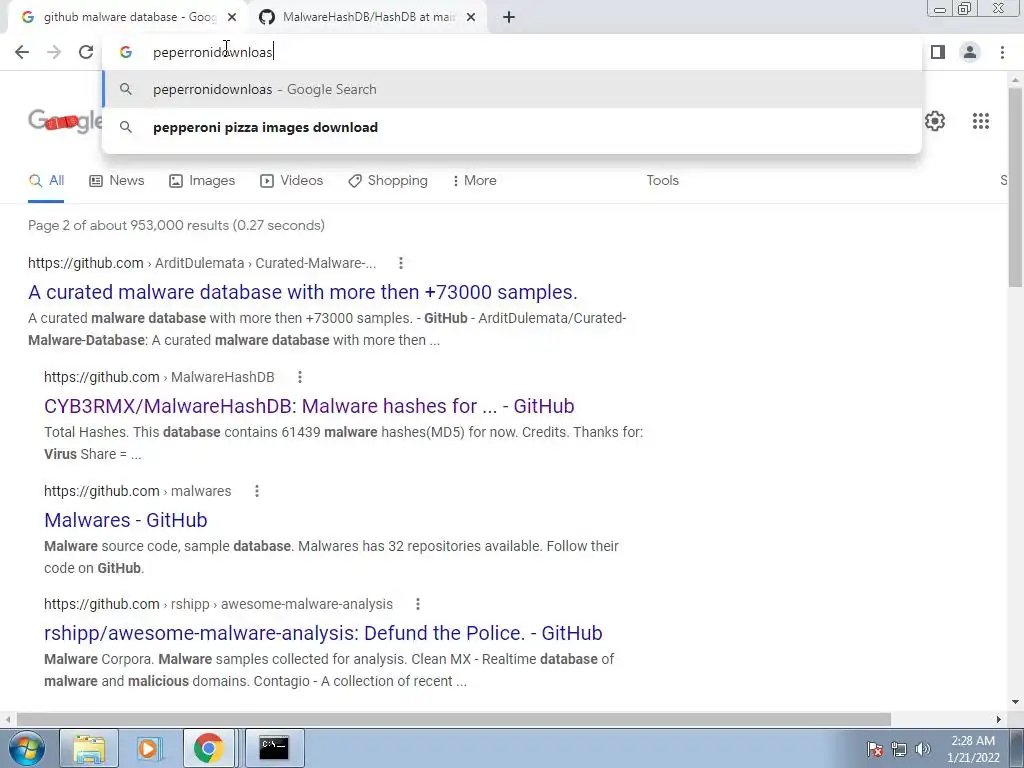
Task: Open search Tools options
Action: (x=662, y=181)
